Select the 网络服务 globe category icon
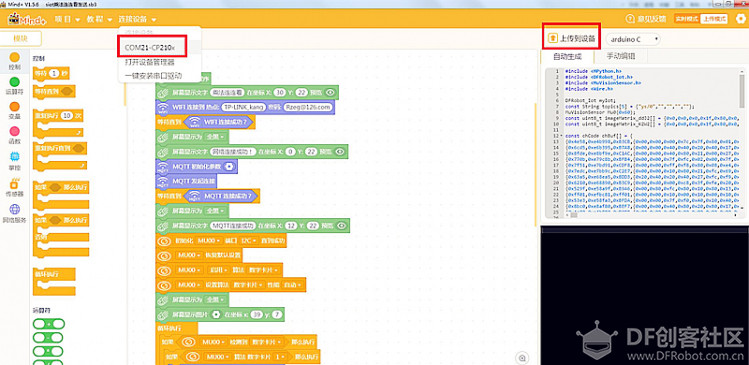This screenshot has width=749, height=365. point(15,209)
